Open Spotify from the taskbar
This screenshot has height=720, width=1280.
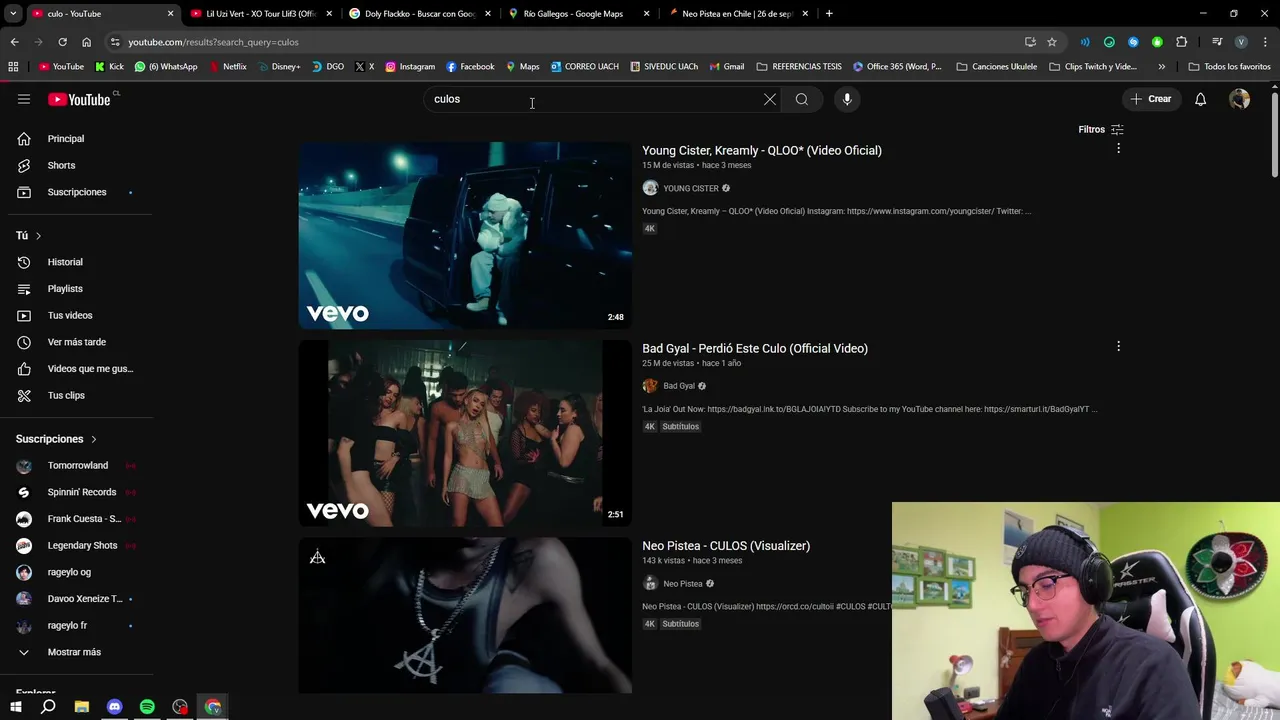(147, 707)
